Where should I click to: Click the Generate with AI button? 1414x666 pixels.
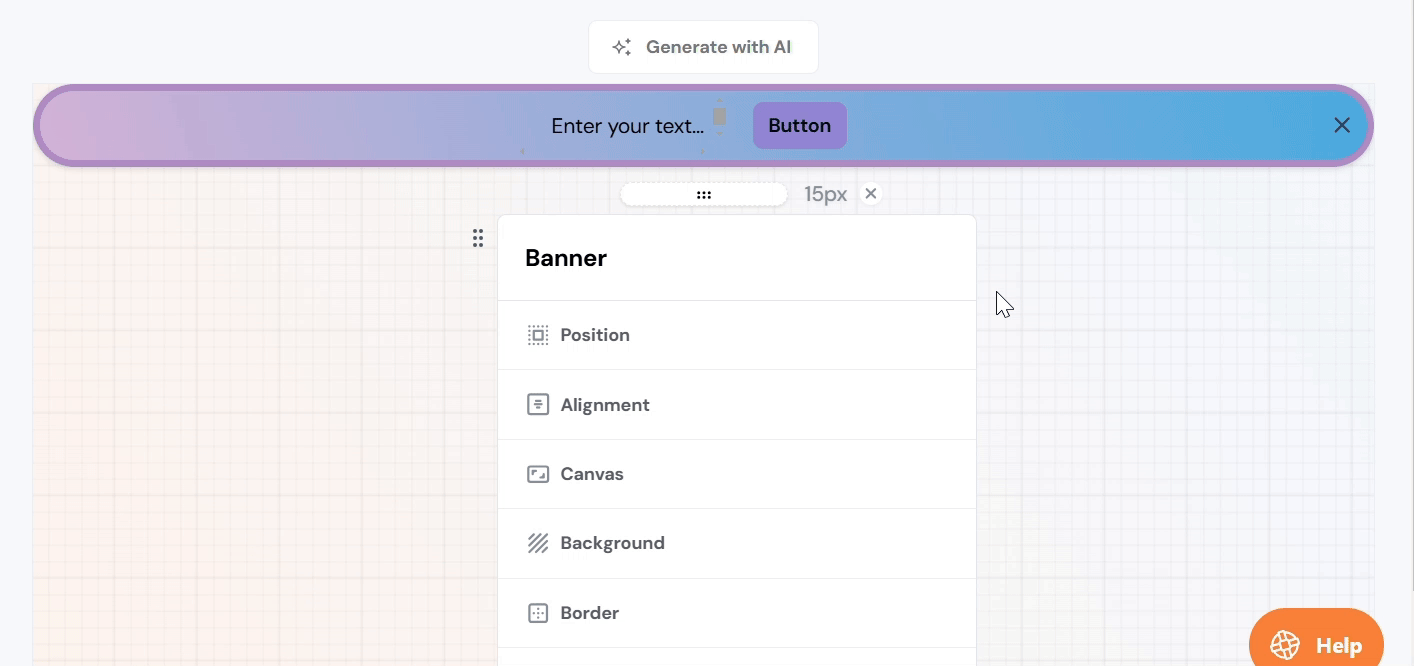703,47
